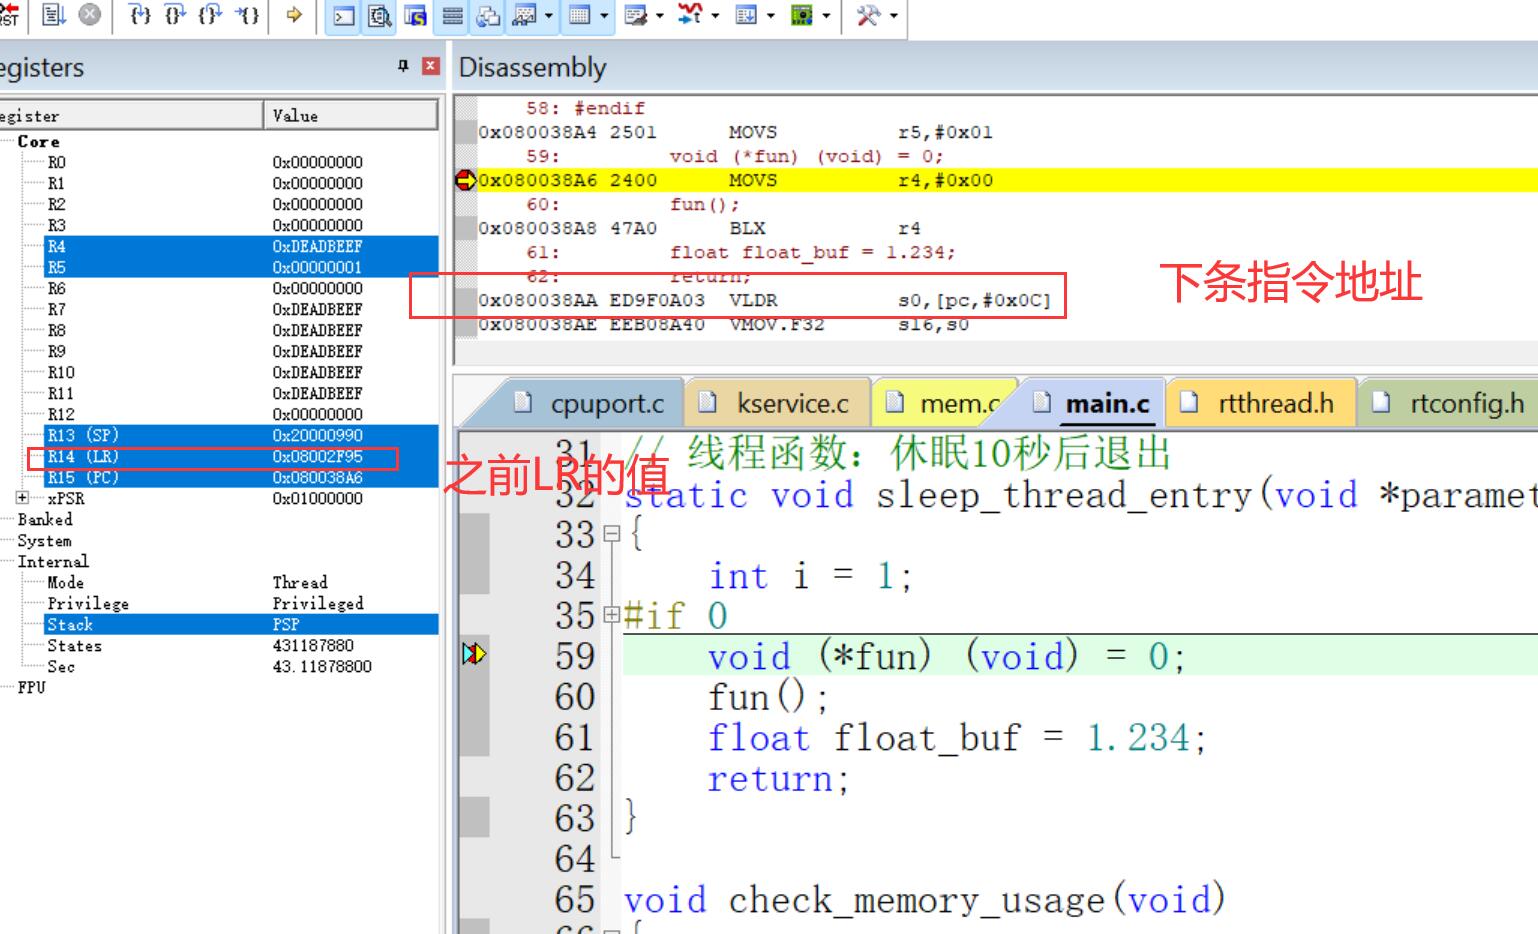Click the Stop execution icon

tap(89, 15)
